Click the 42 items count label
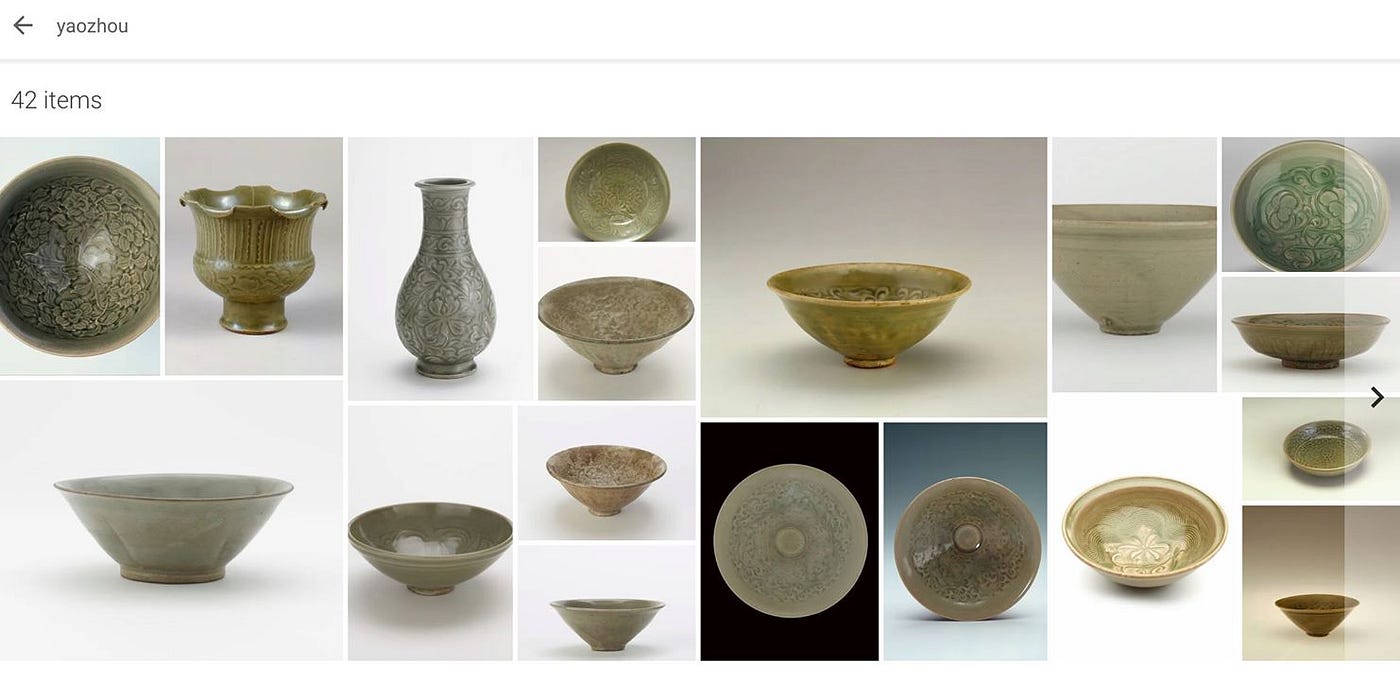1400x680 pixels. tap(56, 100)
